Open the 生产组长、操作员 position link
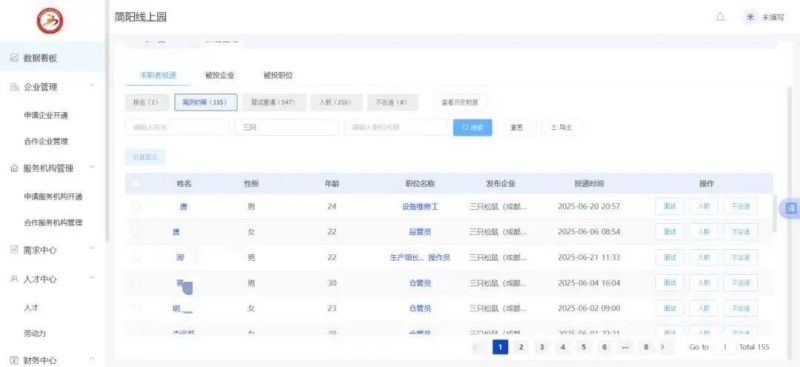The image size is (800, 367). point(420,257)
